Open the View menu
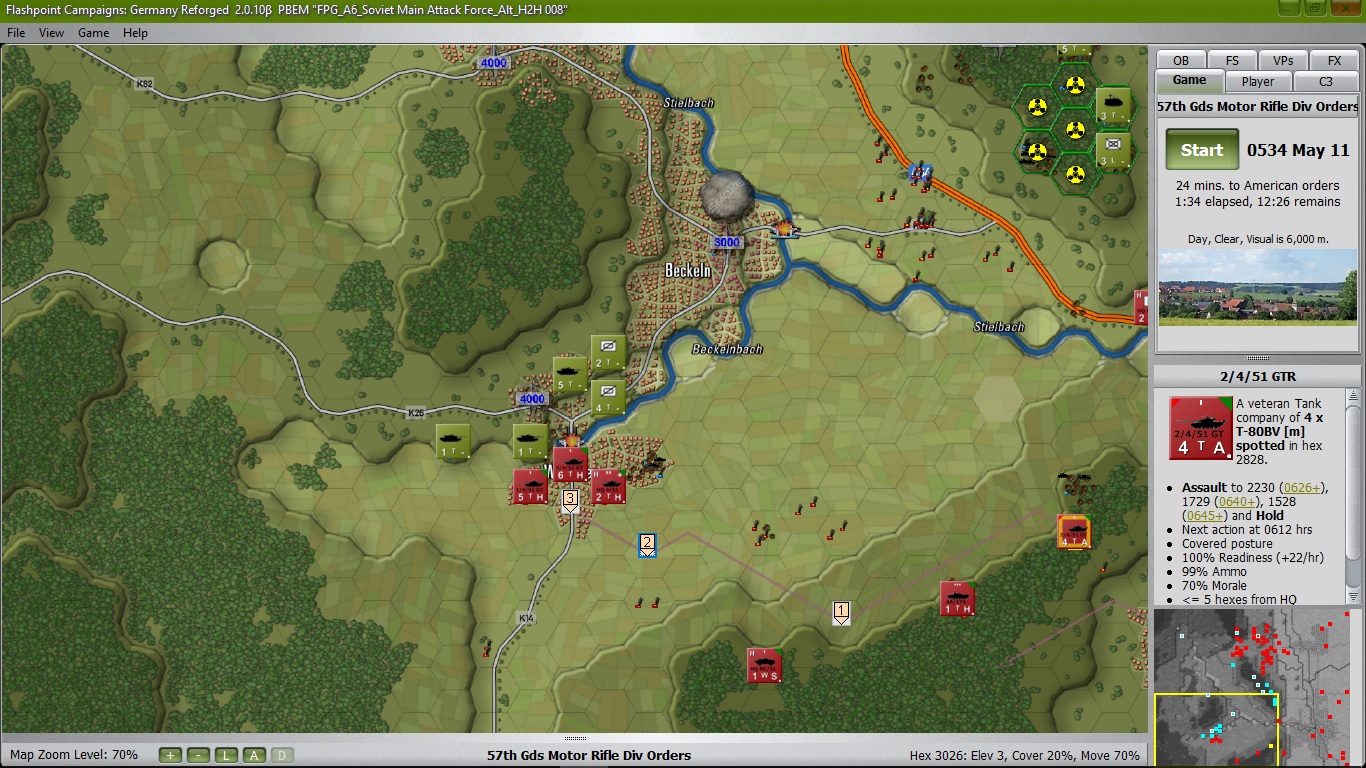Screen dimensions: 1366x768 point(51,33)
